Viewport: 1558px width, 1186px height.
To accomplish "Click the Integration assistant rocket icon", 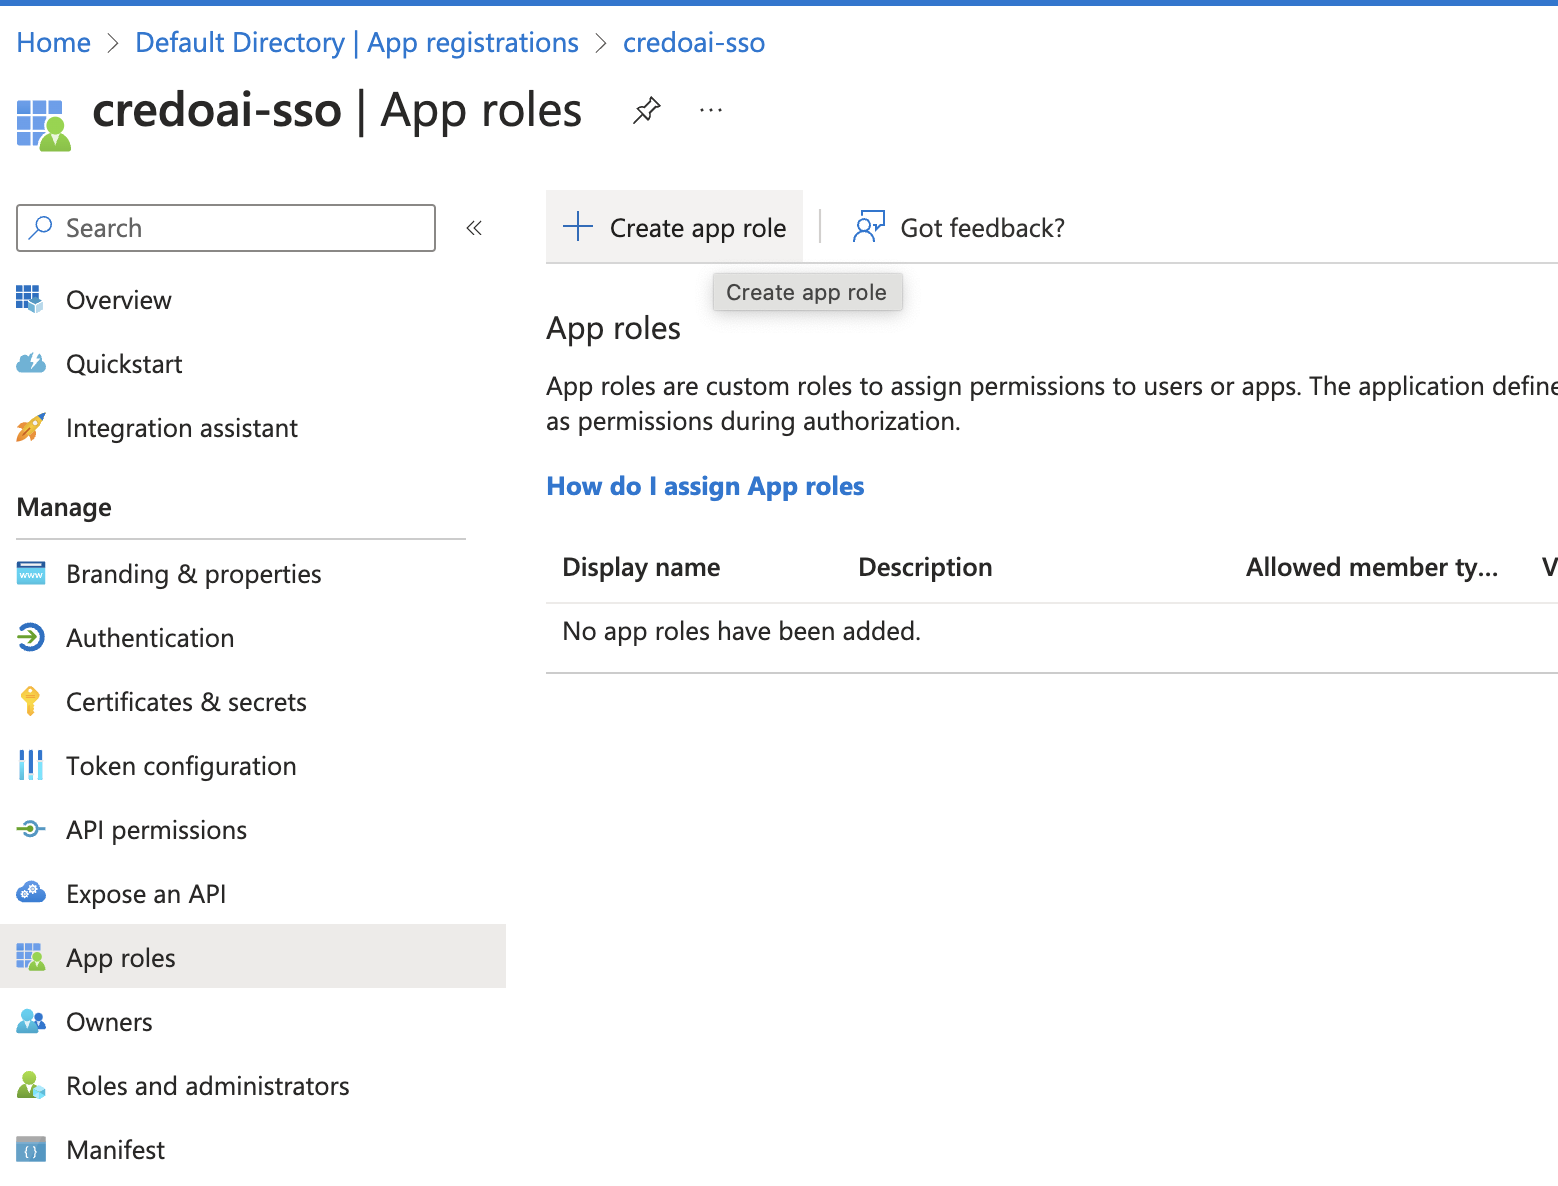I will coord(30,427).
